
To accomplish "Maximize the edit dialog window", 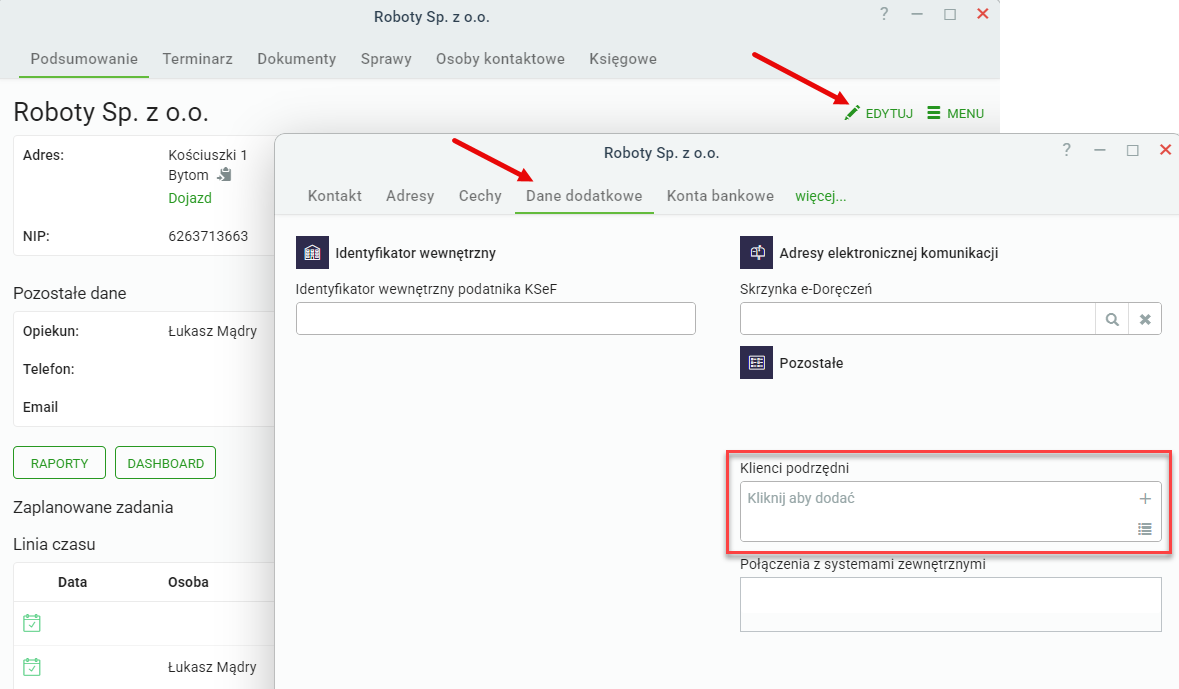I will coord(1132,150).
